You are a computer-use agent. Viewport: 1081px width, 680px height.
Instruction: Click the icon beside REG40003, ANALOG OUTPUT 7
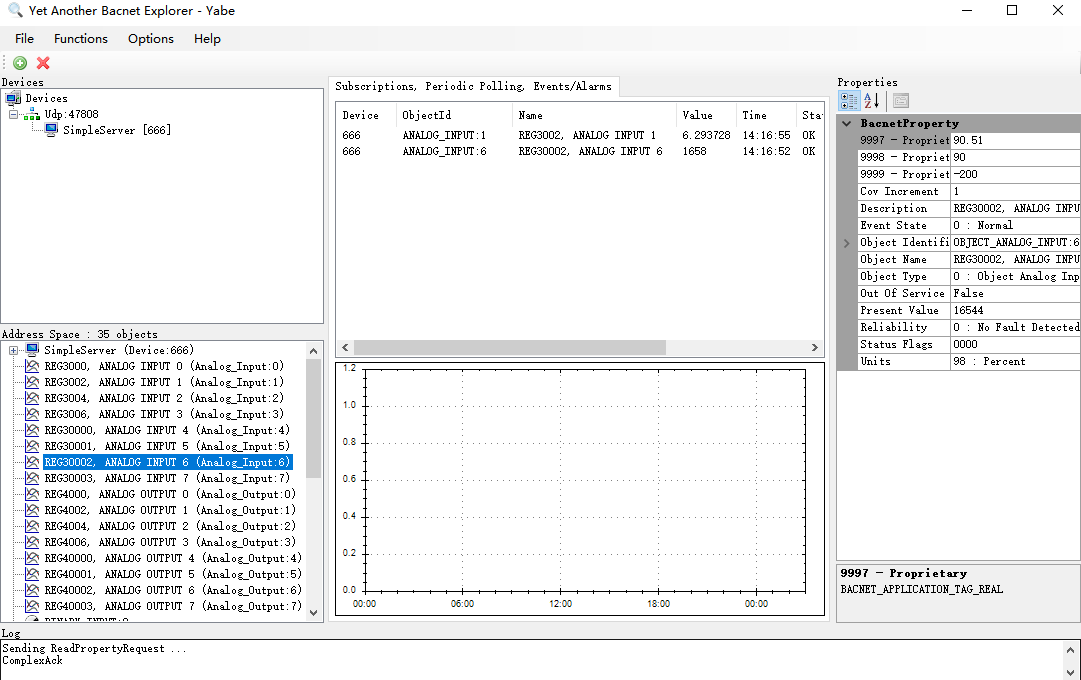[32, 606]
